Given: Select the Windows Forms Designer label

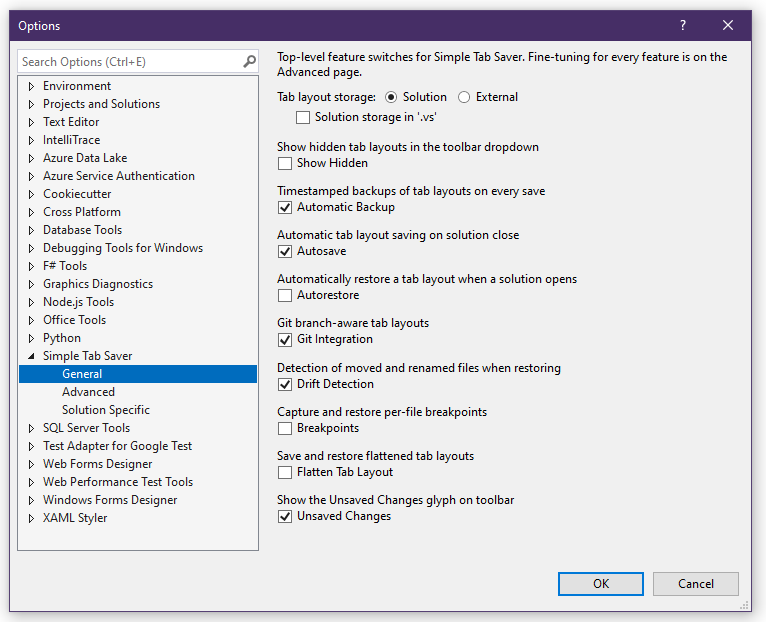Looking at the screenshot, I should [110, 500].
